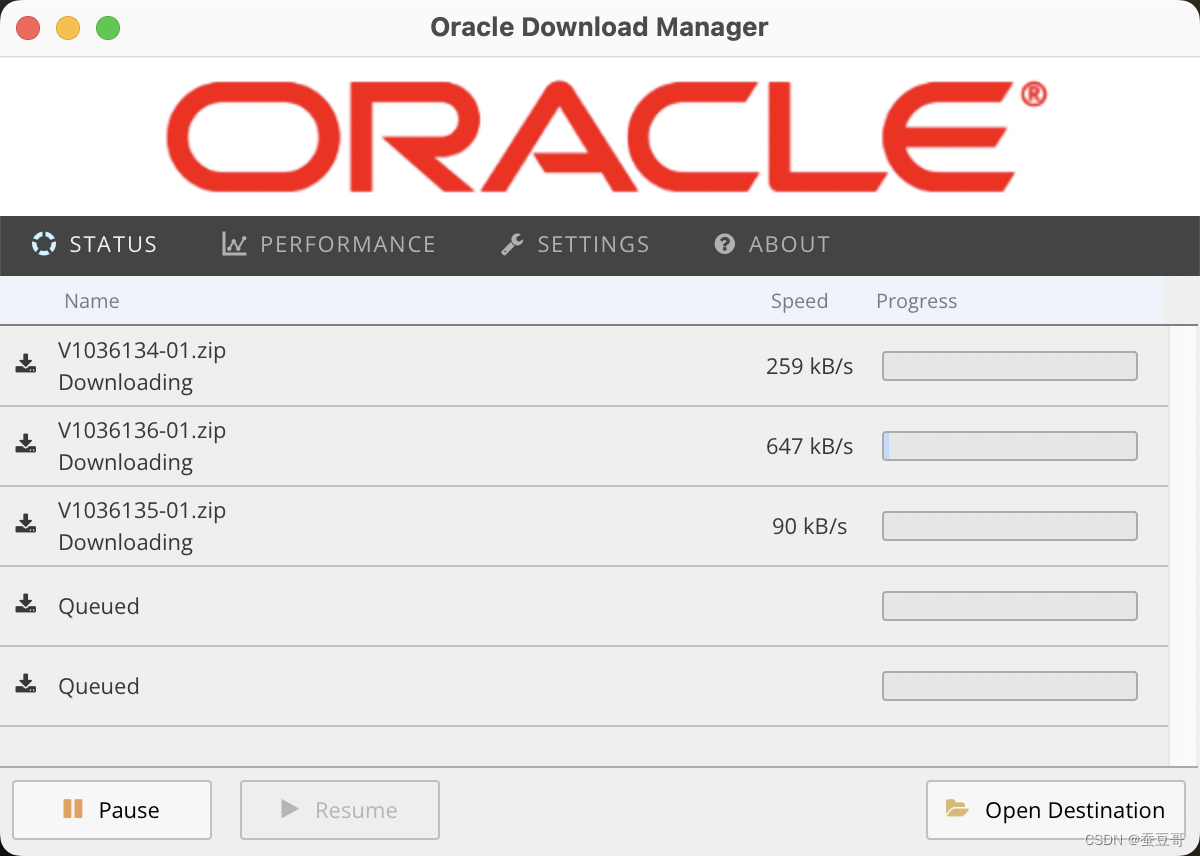
Task: Click the SETTINGS wrench icon
Action: pos(512,244)
